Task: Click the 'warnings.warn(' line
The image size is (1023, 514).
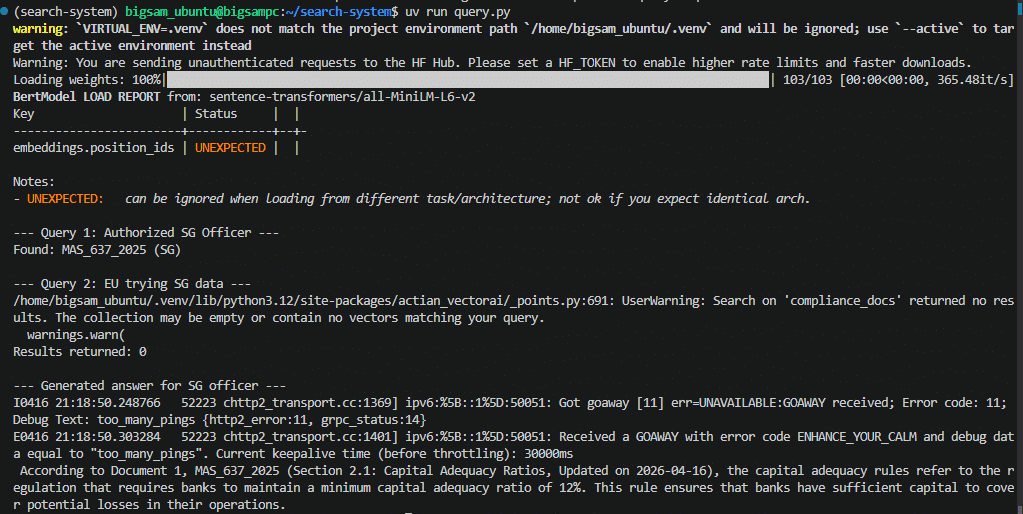Action: (76, 335)
